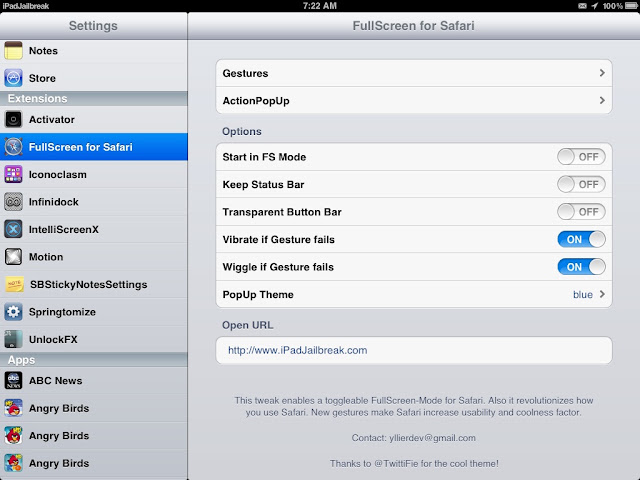This screenshot has height=480, width=640.
Task: Open the Notes app icon
Action: pos(13,51)
